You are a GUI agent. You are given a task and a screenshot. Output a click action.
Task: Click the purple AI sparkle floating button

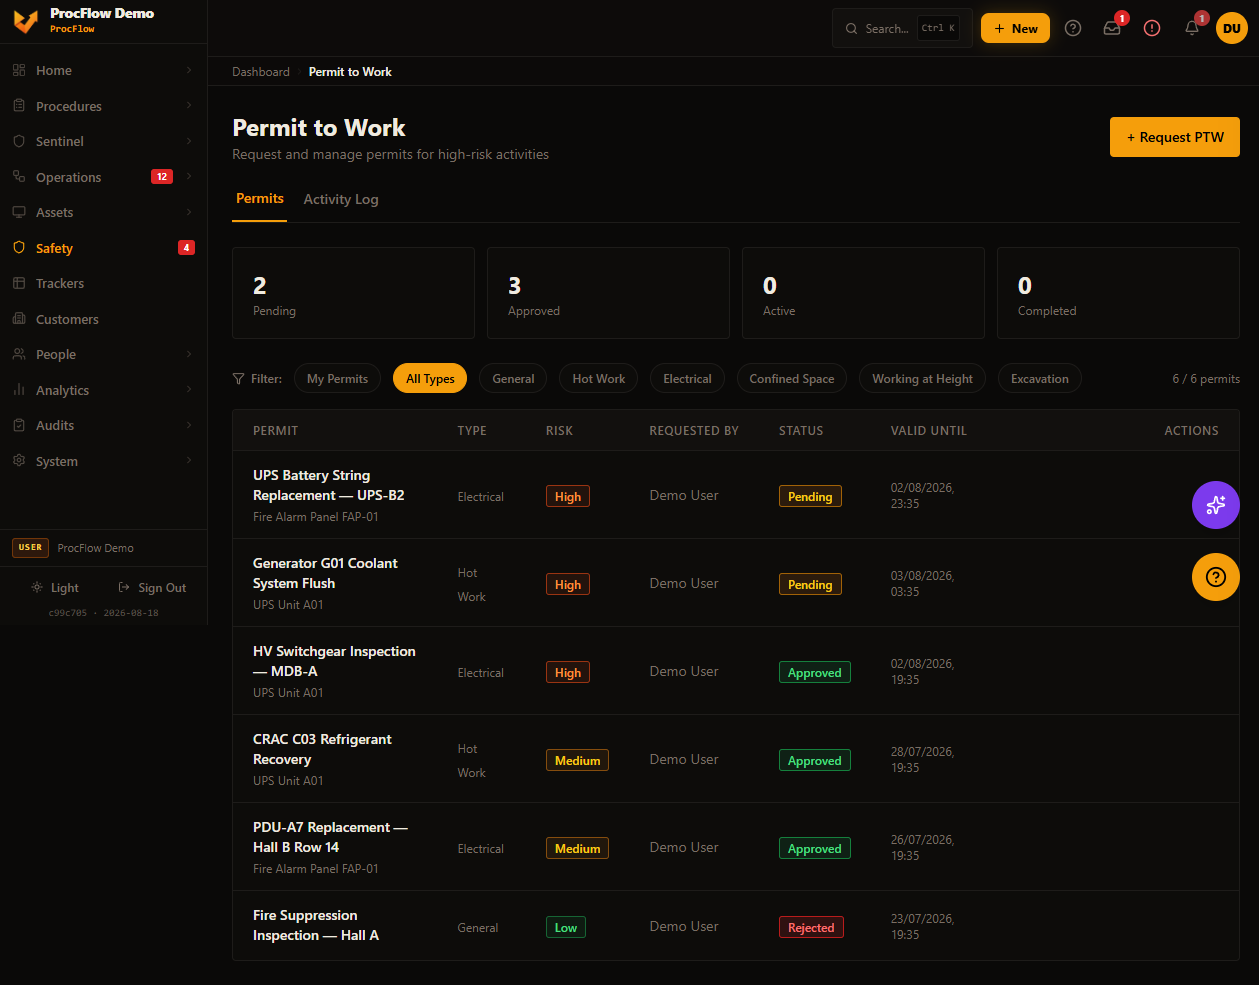(x=1216, y=505)
